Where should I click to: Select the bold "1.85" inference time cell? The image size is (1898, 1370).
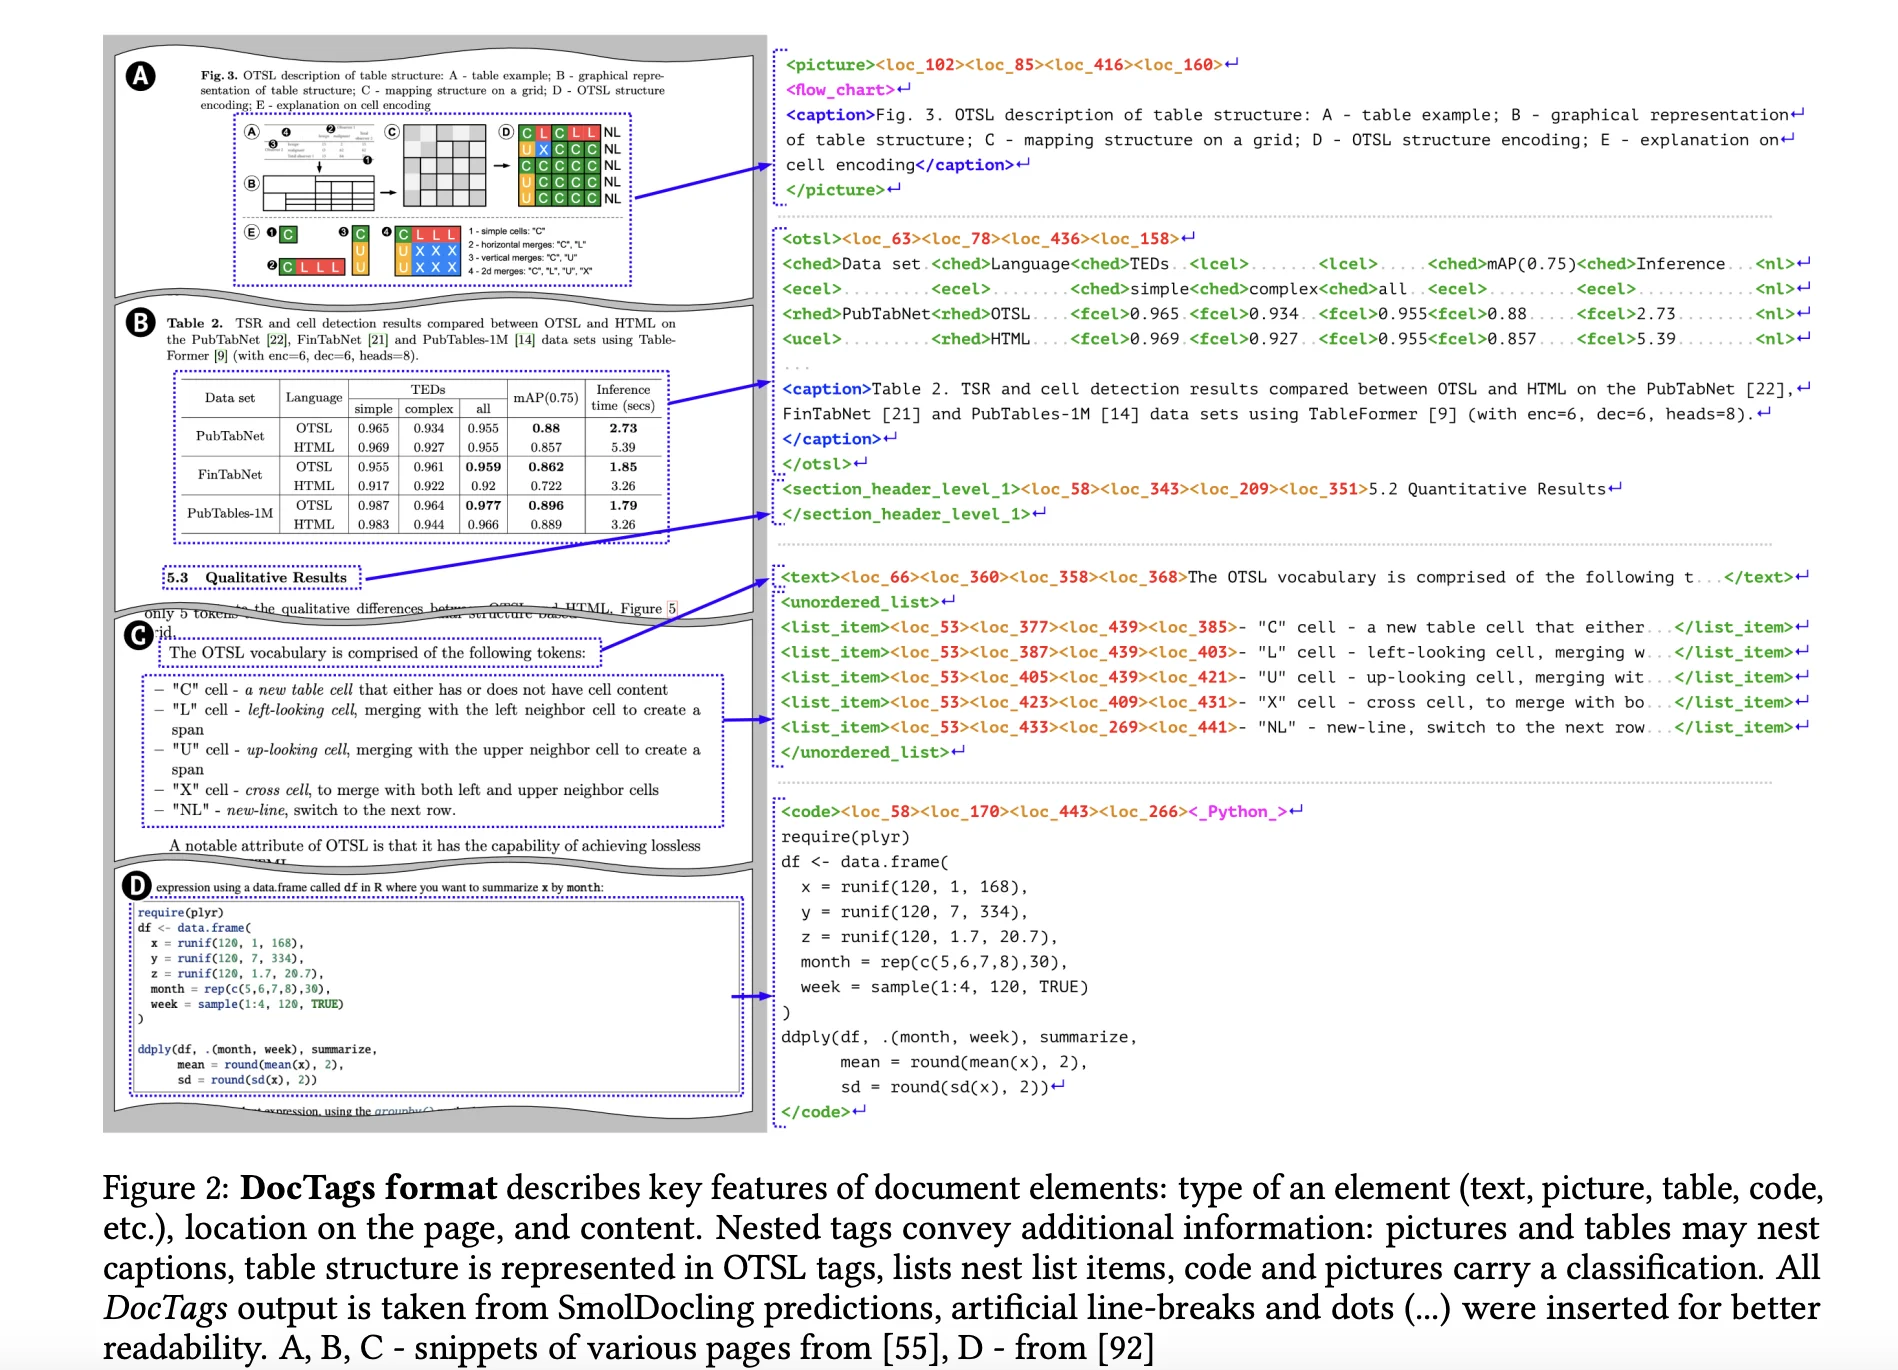(x=623, y=467)
